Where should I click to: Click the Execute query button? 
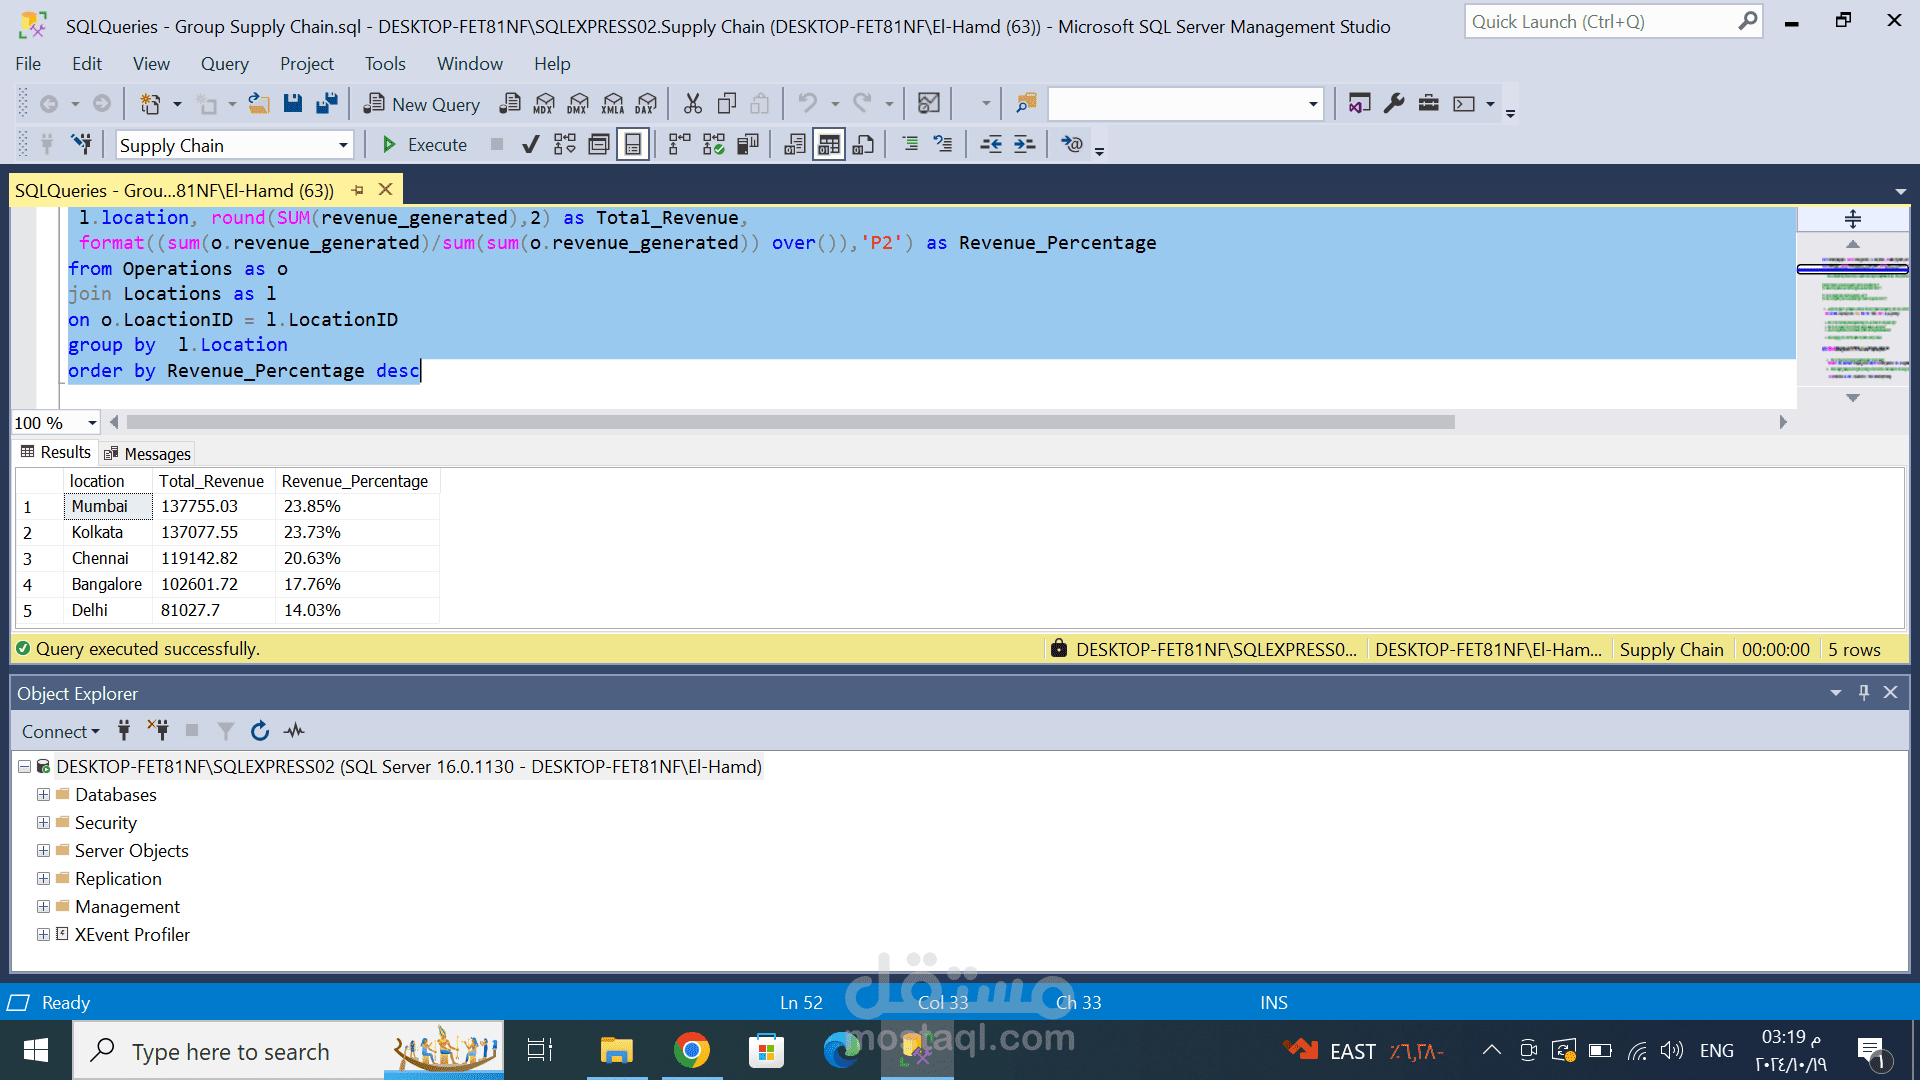point(424,145)
